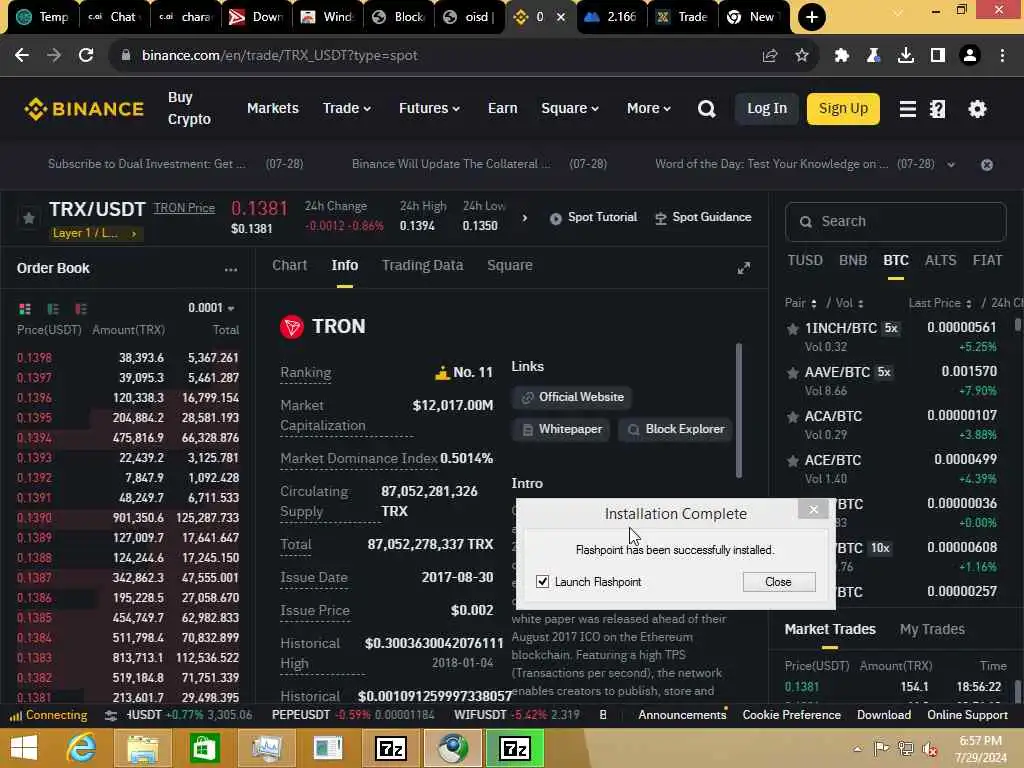The image size is (1024, 768).
Task: Click the info panel vertical scrollbar
Action: [739, 409]
